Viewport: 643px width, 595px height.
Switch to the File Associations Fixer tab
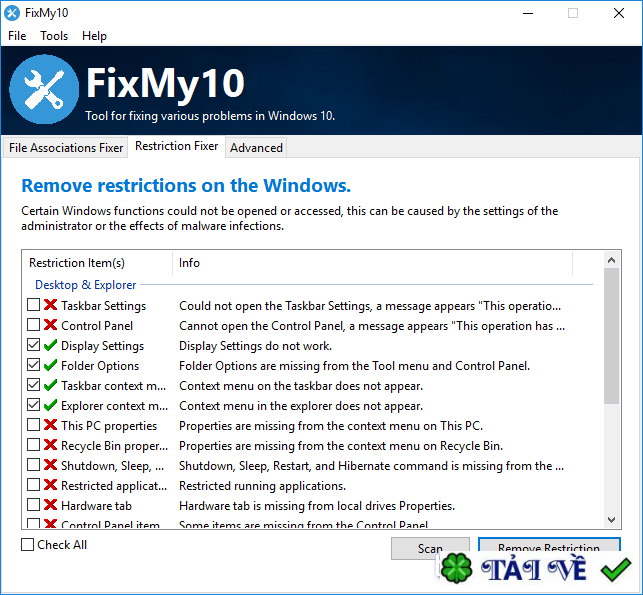coord(66,148)
